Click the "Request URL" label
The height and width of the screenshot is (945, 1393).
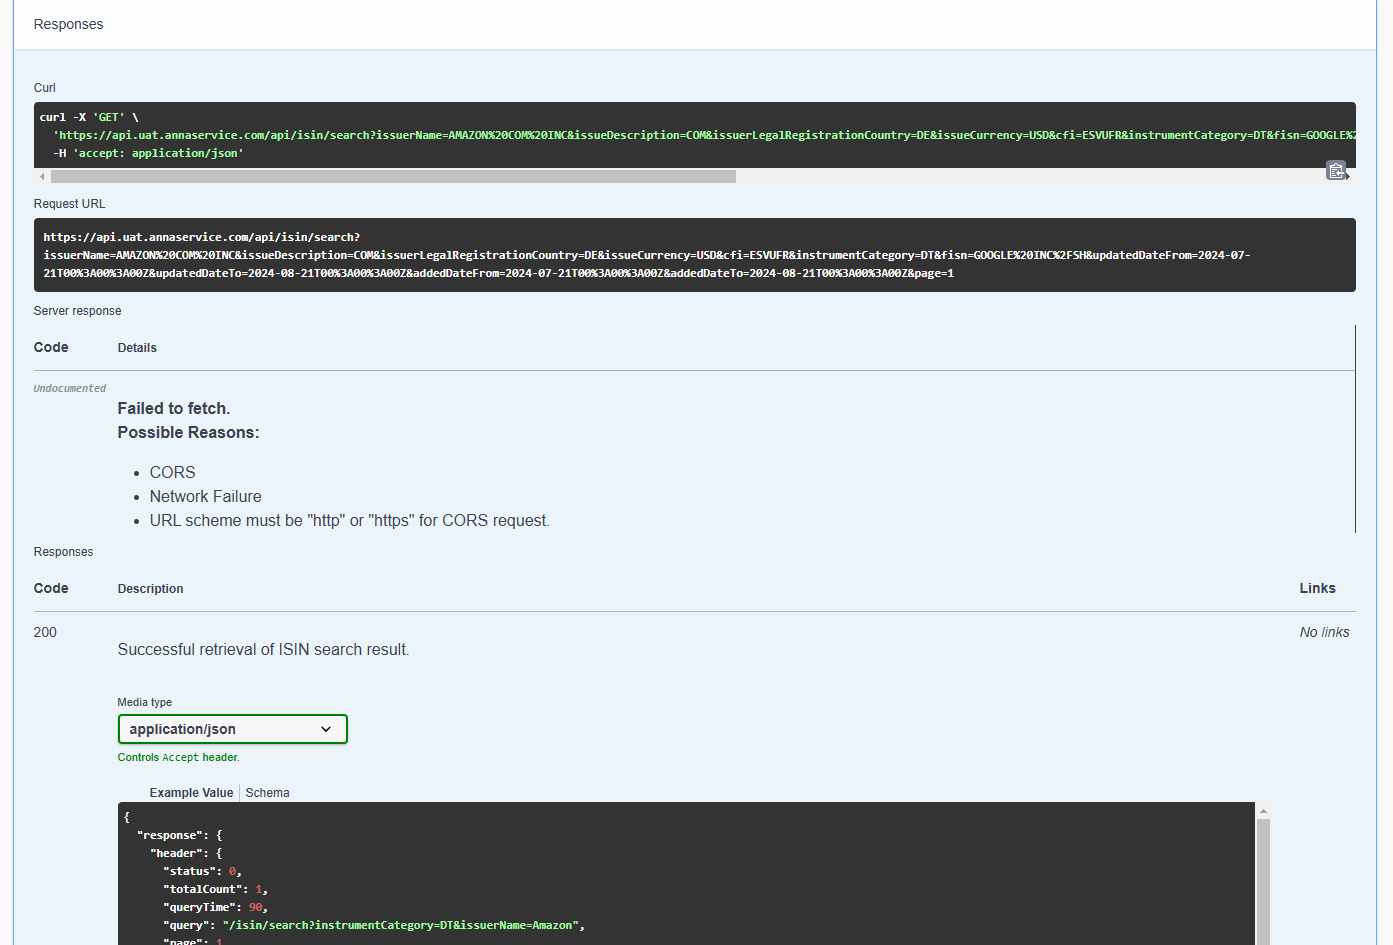click(x=69, y=204)
